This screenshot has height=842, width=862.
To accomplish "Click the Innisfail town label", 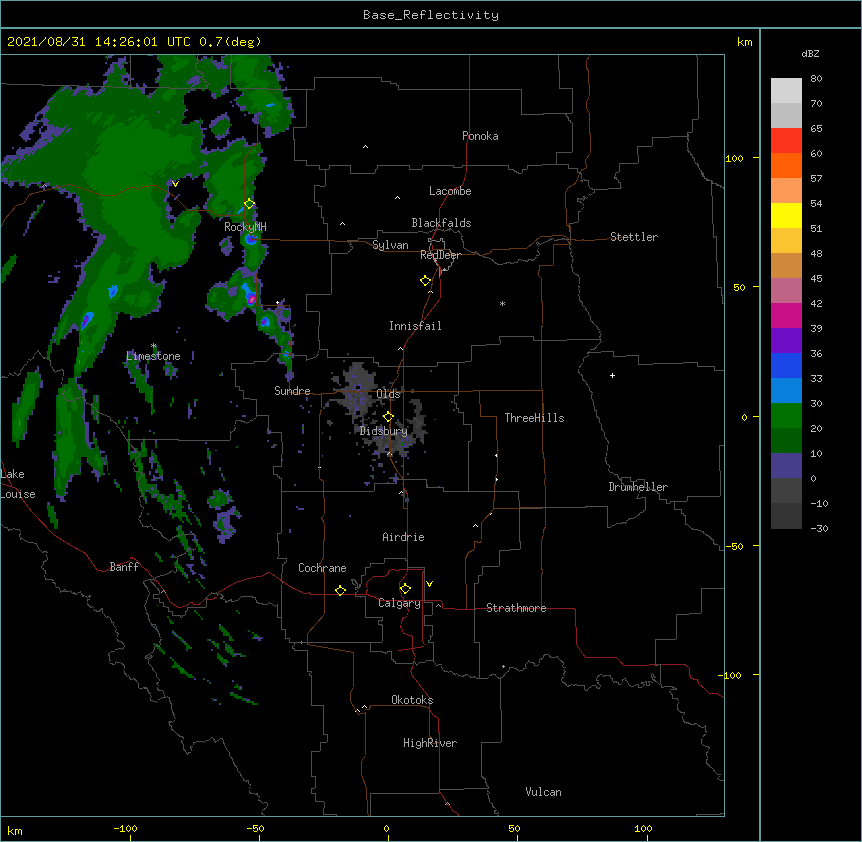I will [415, 326].
